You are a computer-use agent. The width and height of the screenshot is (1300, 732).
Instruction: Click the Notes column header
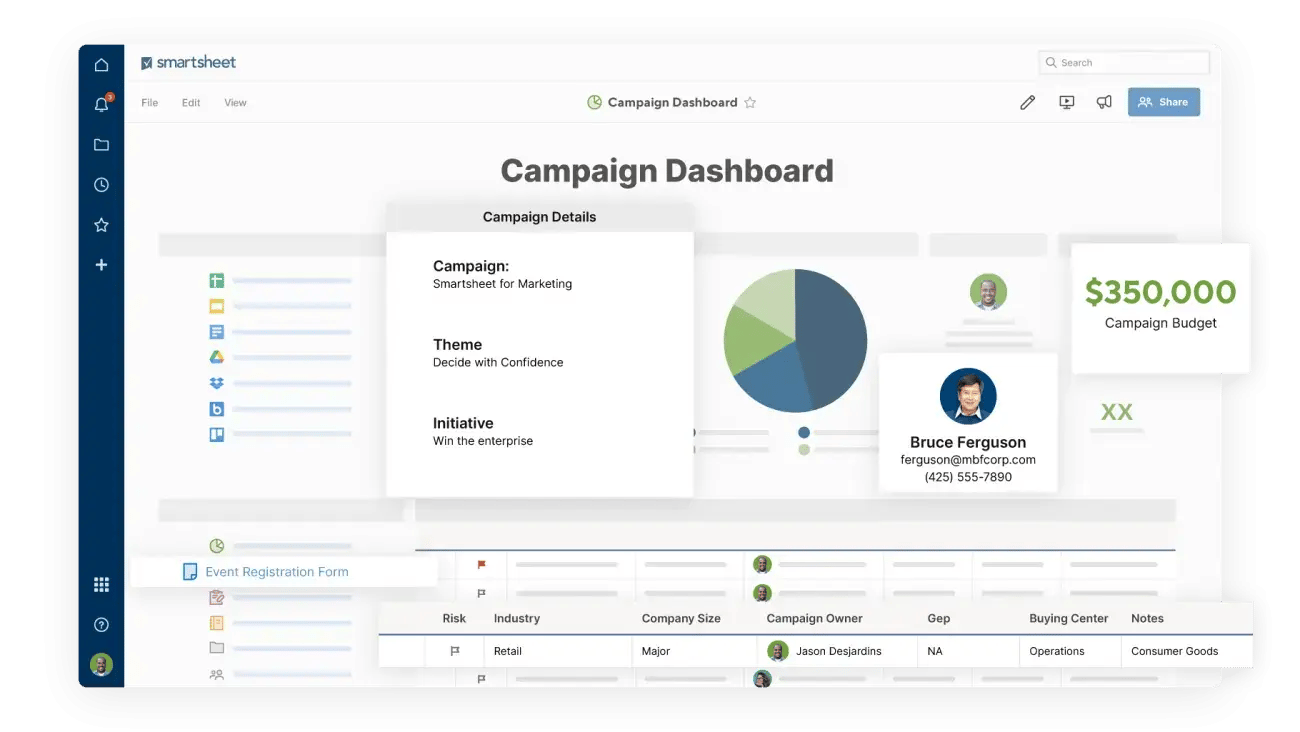click(x=1147, y=618)
